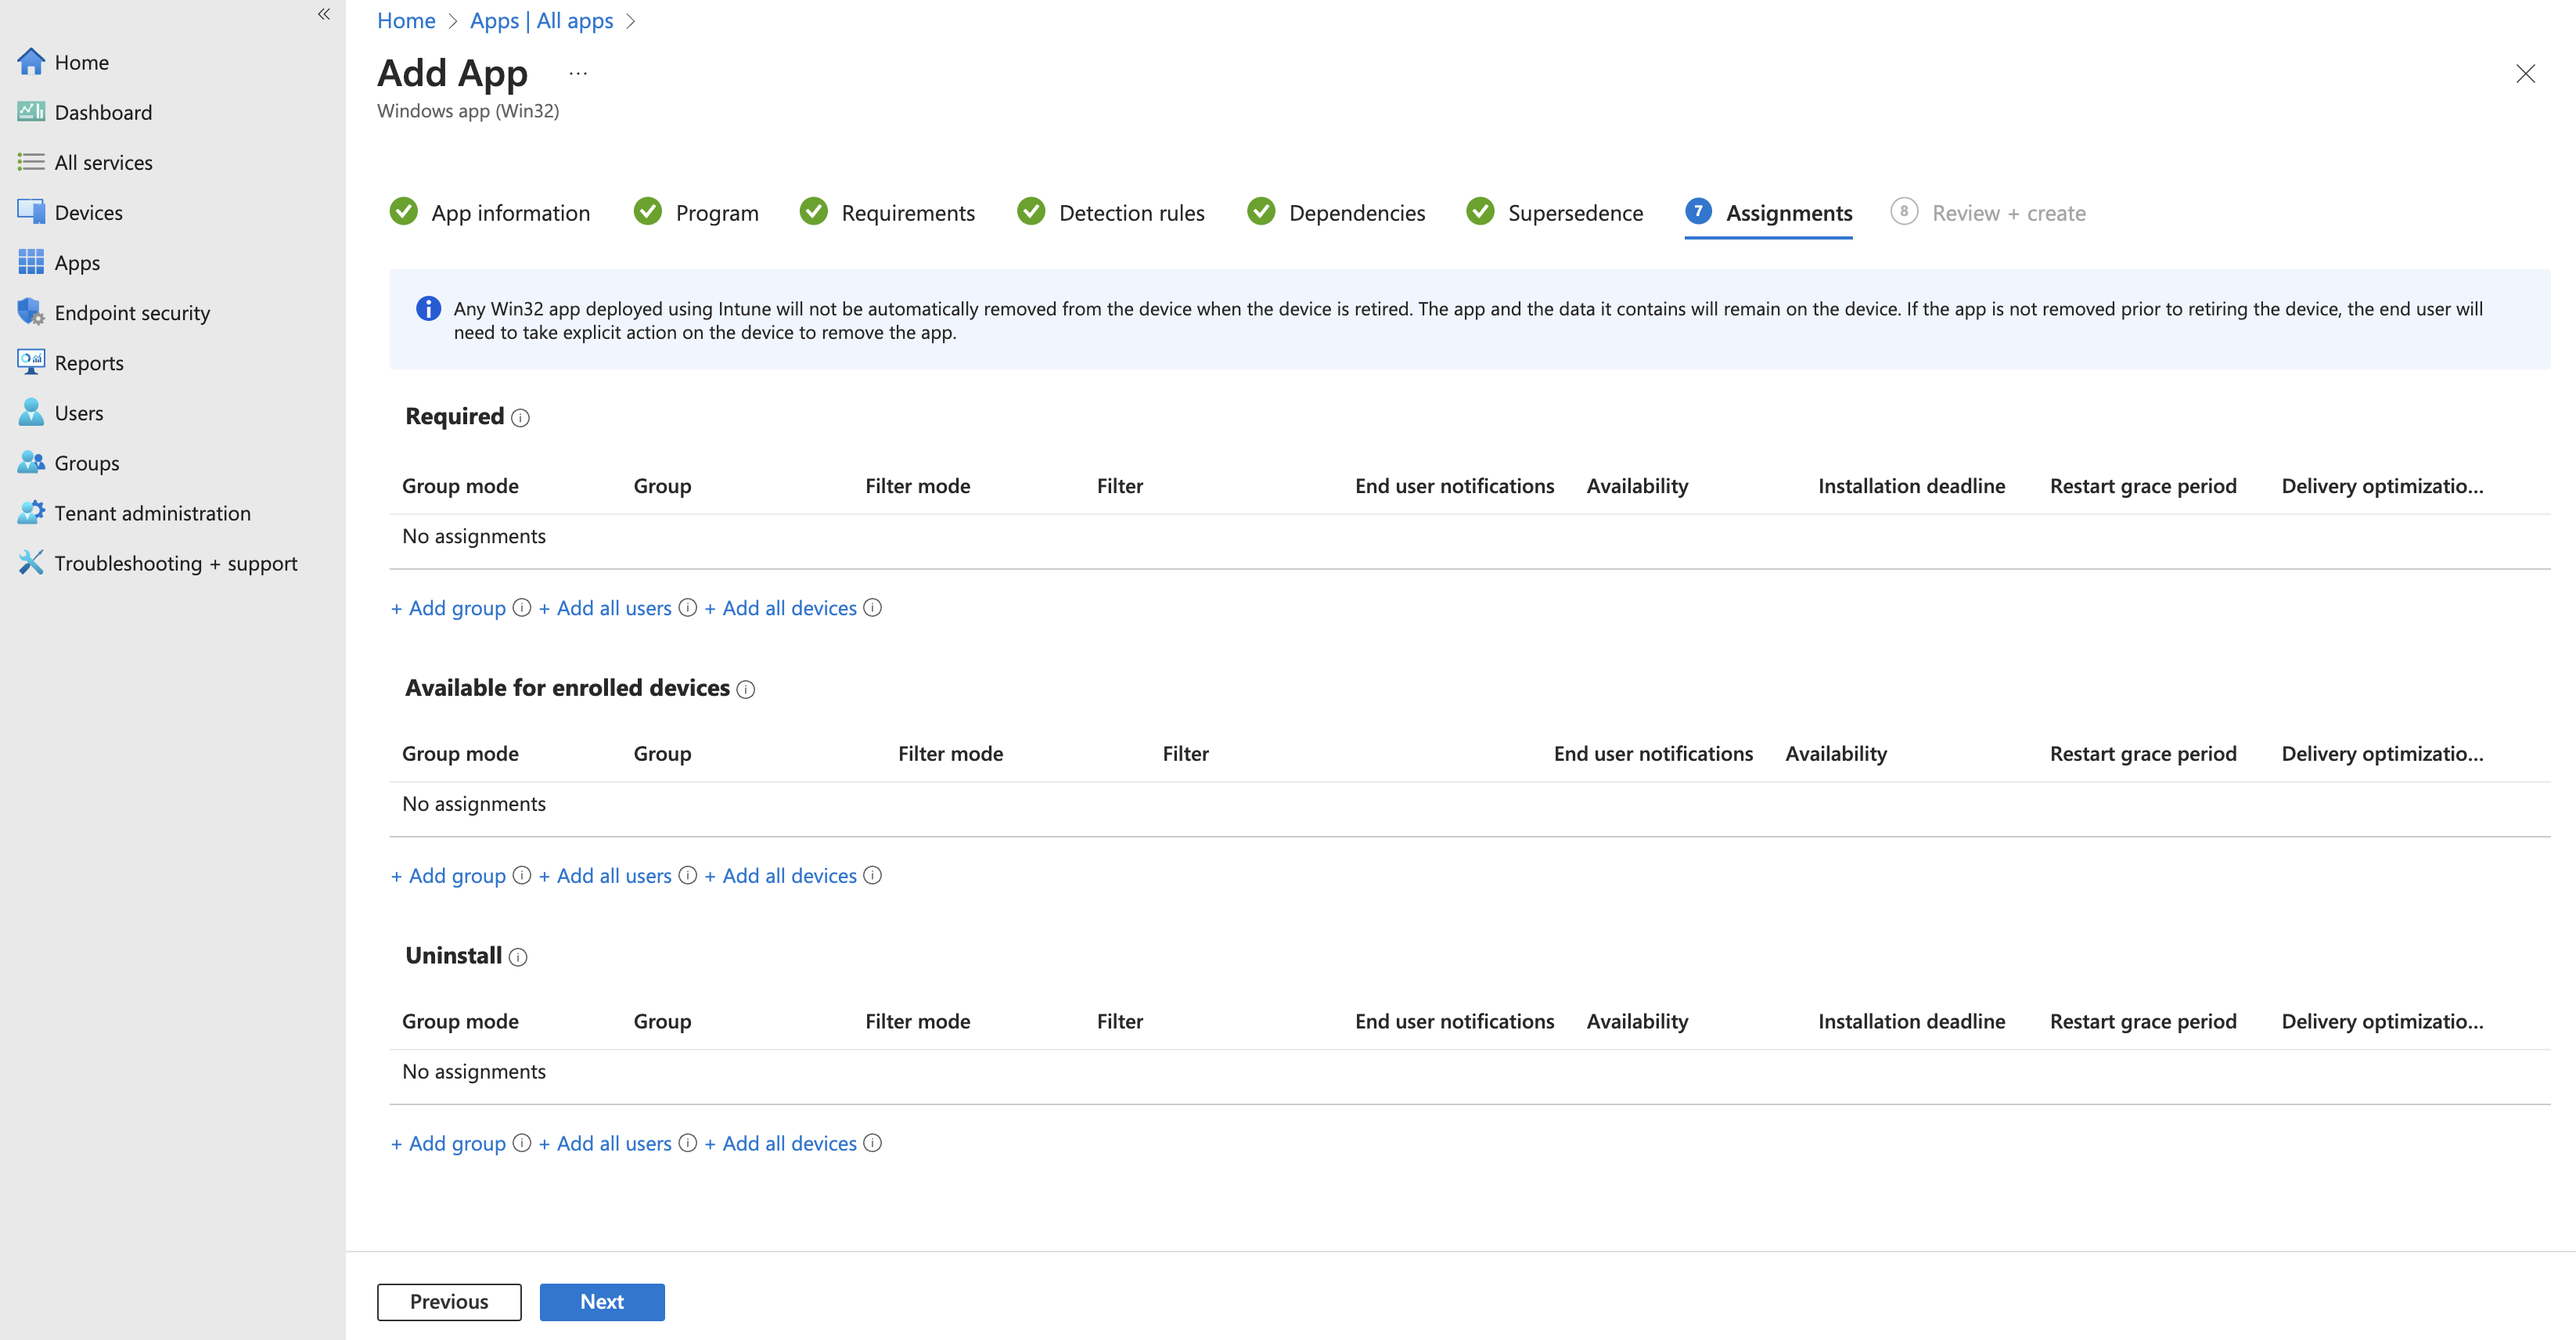Screen dimensions: 2576x1340
Task: Click the Dashboard chart icon
Action: tap(31, 112)
